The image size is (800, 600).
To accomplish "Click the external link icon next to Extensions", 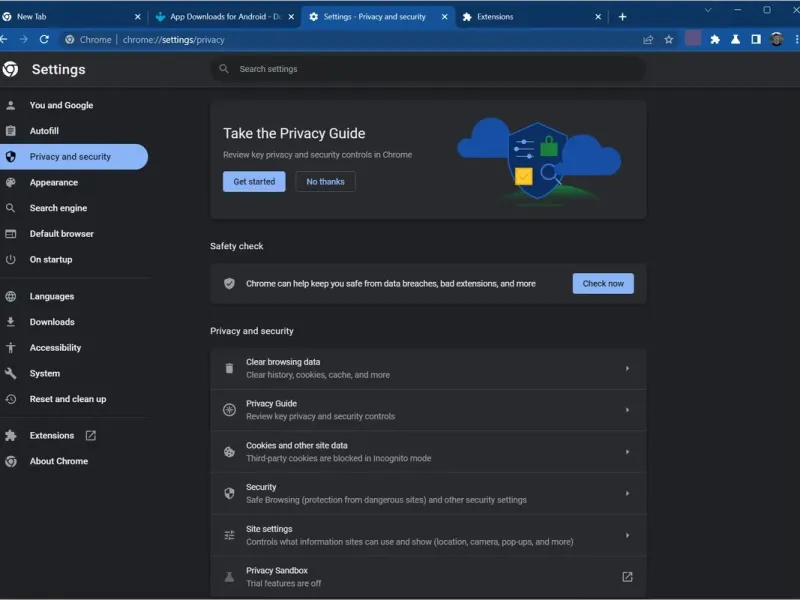I will coord(90,435).
